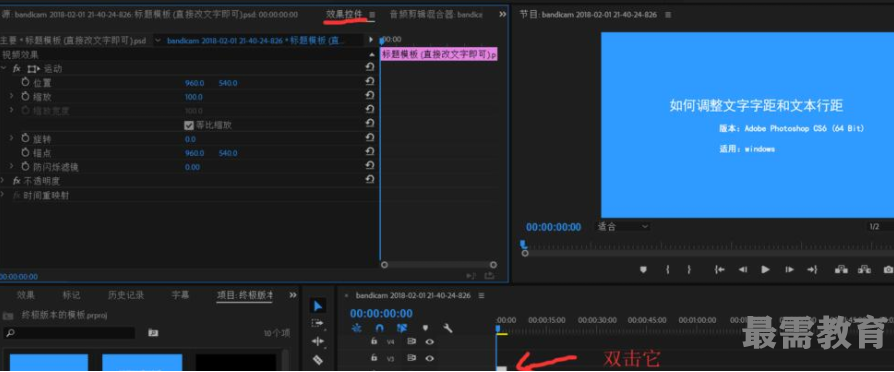Click the export frame camera icon
The width and height of the screenshot is (894, 372).
point(888,270)
